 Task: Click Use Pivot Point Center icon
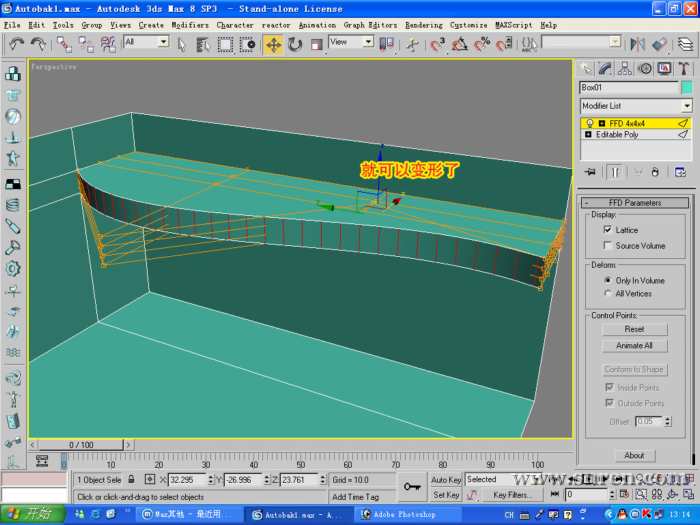coord(387,44)
